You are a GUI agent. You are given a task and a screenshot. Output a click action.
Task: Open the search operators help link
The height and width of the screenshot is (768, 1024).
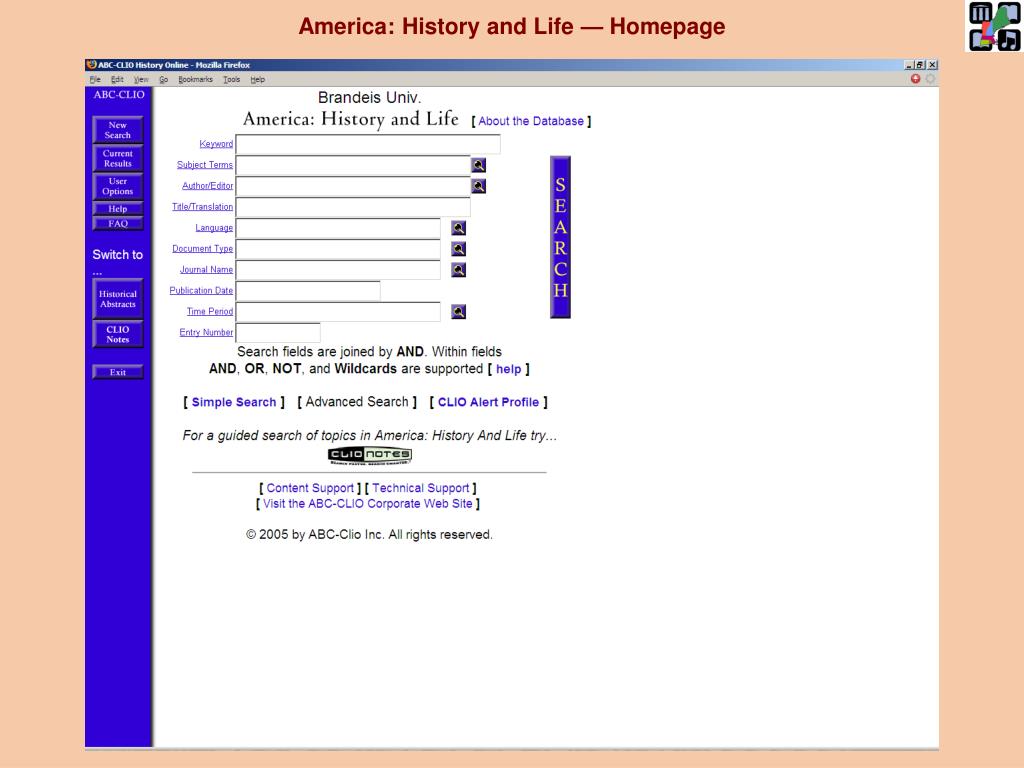click(x=509, y=370)
